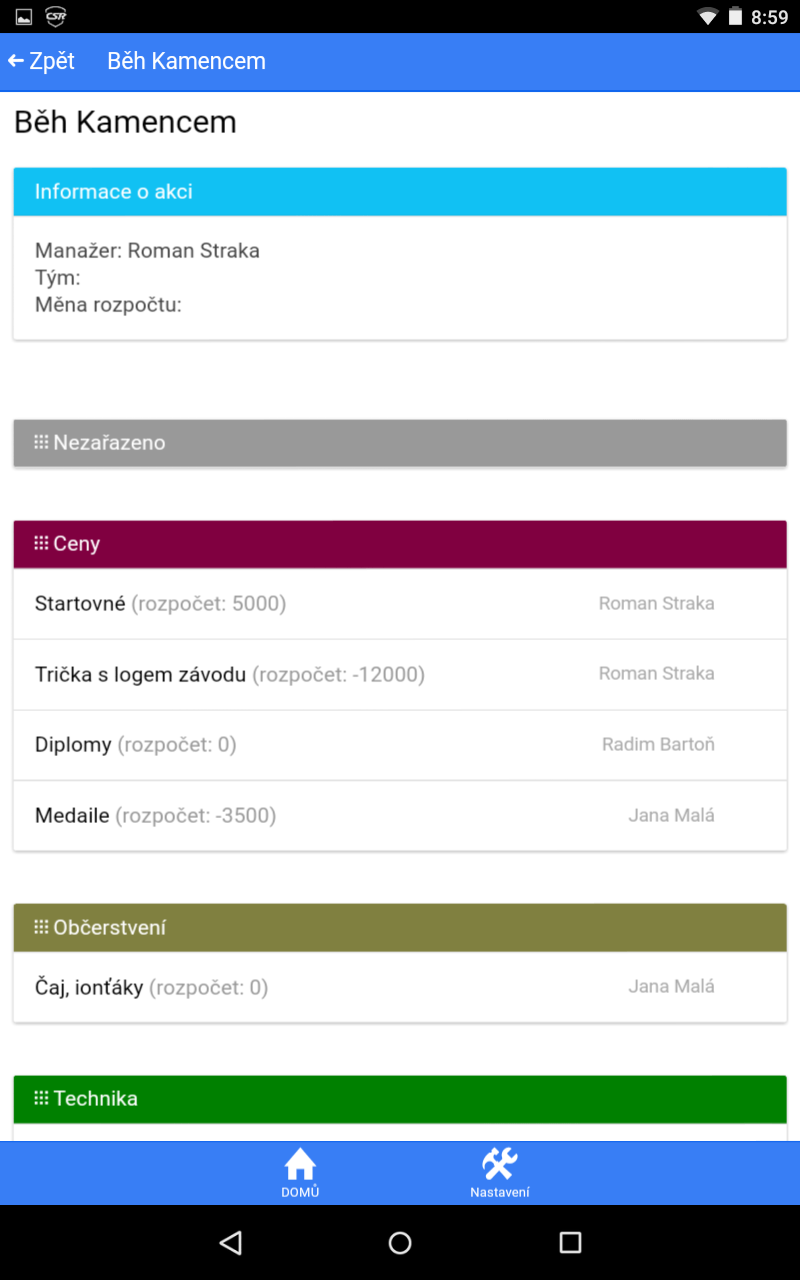The width and height of the screenshot is (800, 1280).
Task: Select the Čaj, ionťáky item
Action: [x=400, y=988]
